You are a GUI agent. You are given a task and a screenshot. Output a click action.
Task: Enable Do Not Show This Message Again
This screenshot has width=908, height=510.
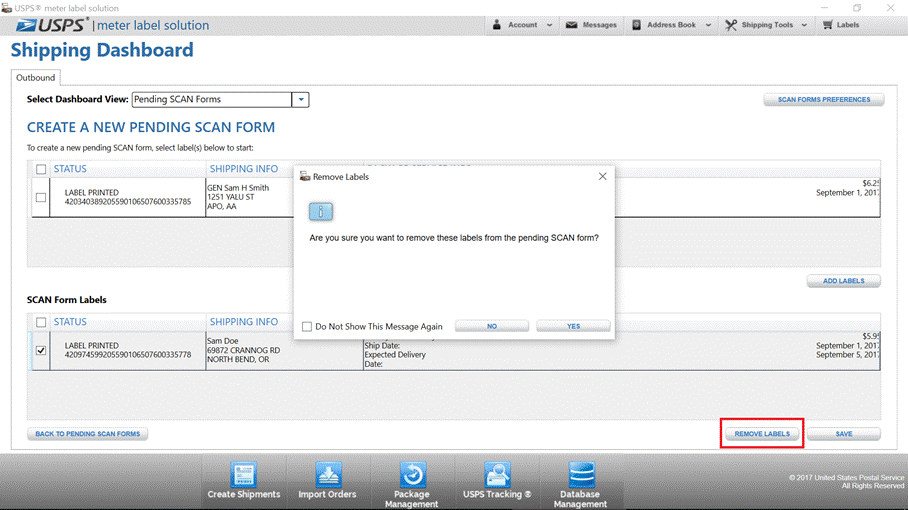pos(307,326)
